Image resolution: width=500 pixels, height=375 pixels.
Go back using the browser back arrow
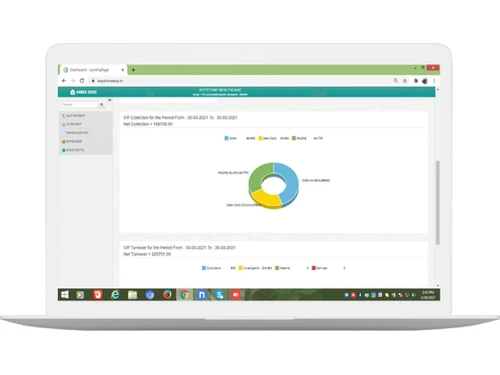[64, 81]
